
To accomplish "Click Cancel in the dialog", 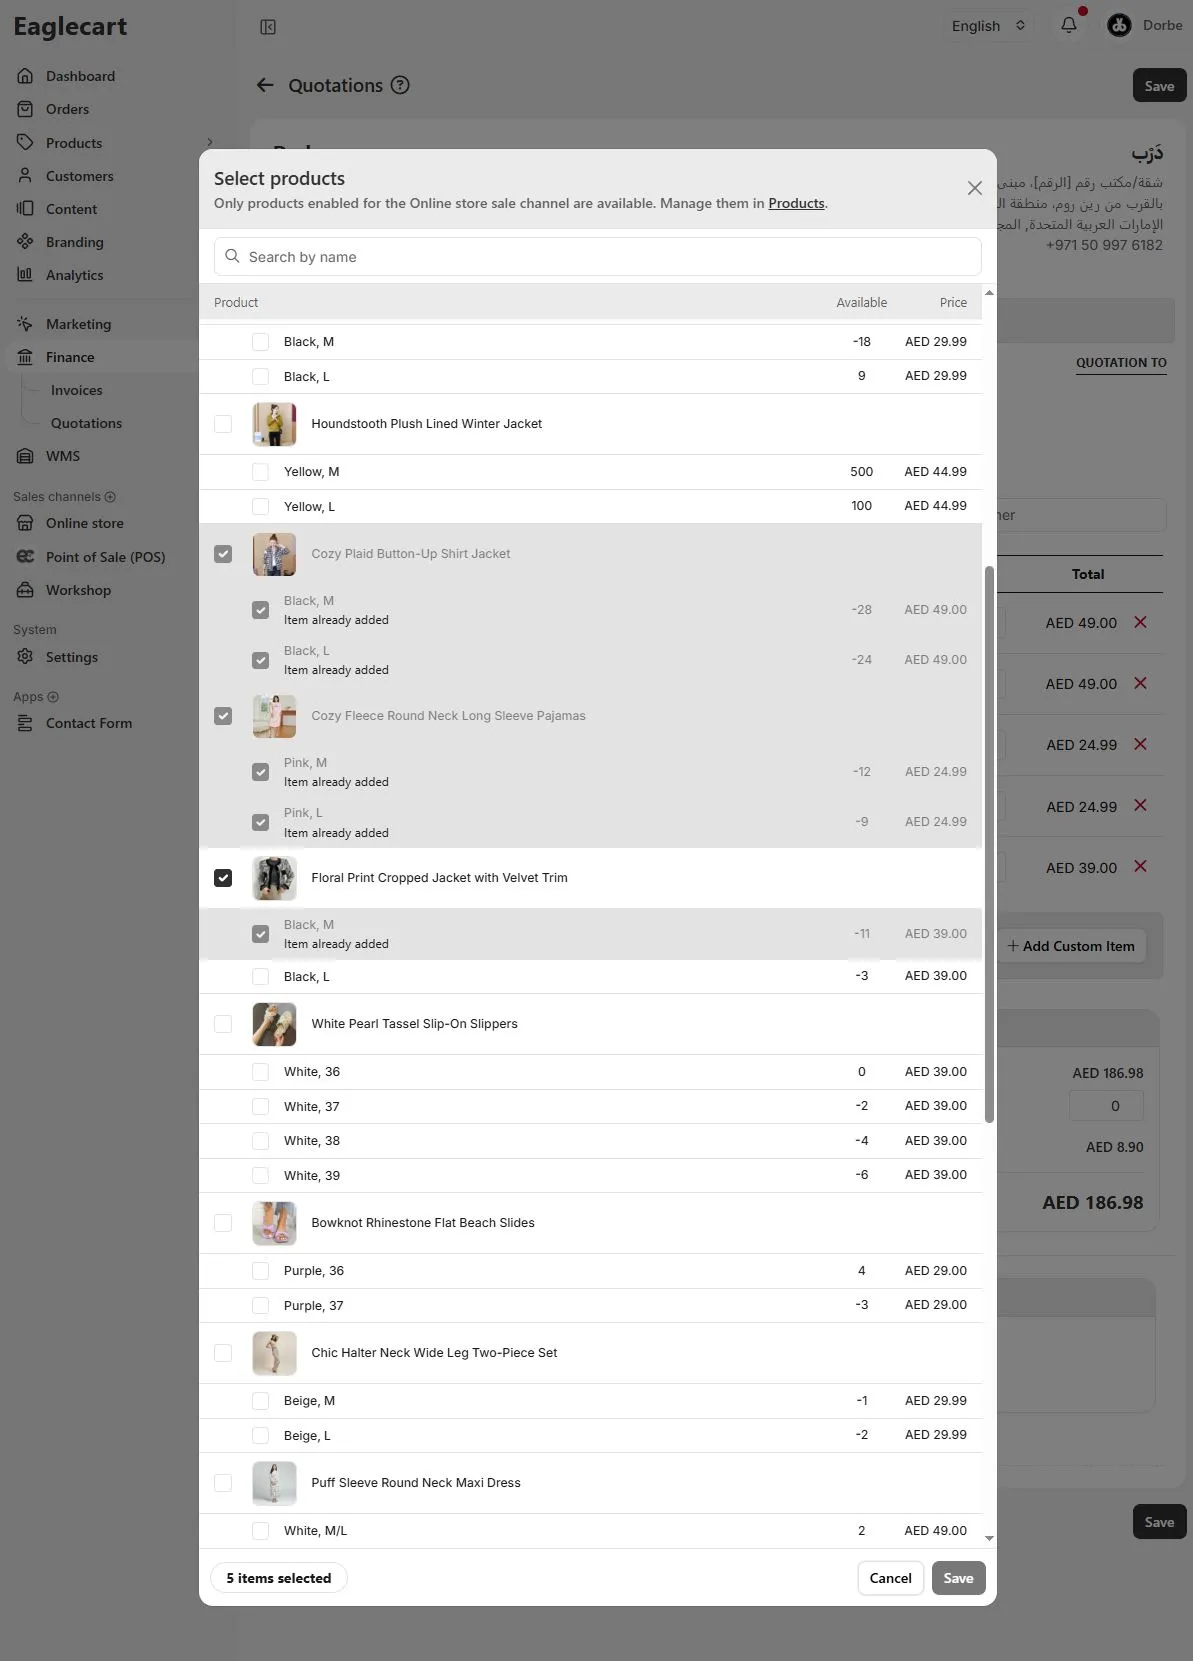I will pos(890,1578).
